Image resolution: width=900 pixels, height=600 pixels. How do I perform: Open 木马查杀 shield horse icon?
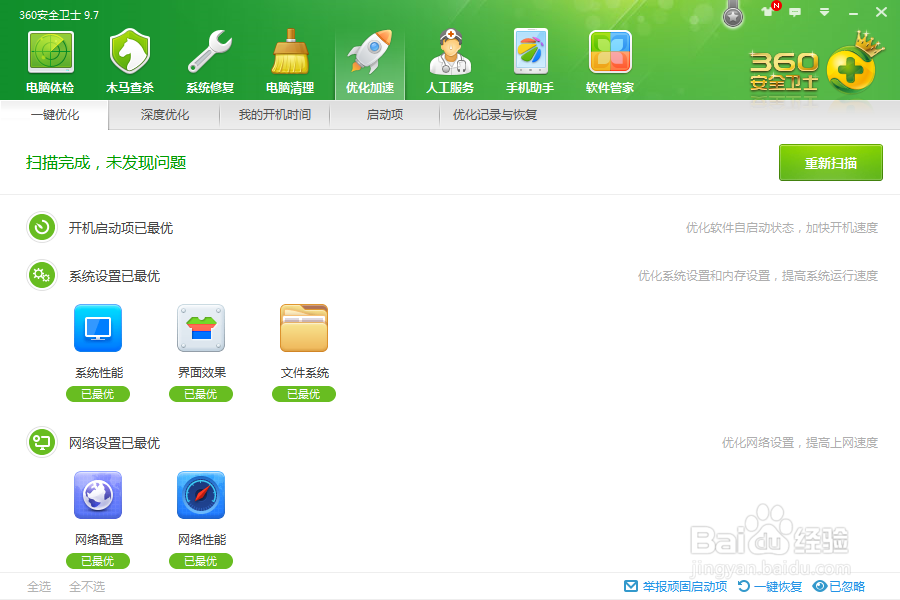click(x=130, y=52)
